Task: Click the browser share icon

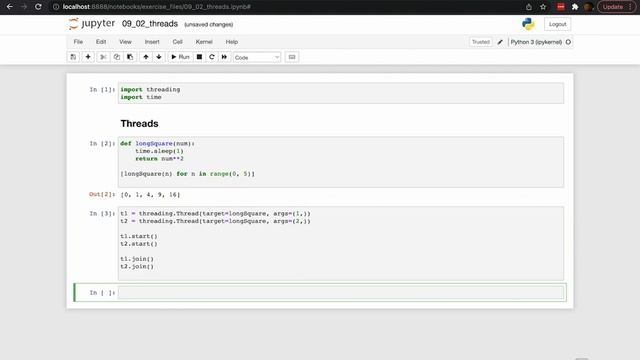Action: [x=529, y=7]
